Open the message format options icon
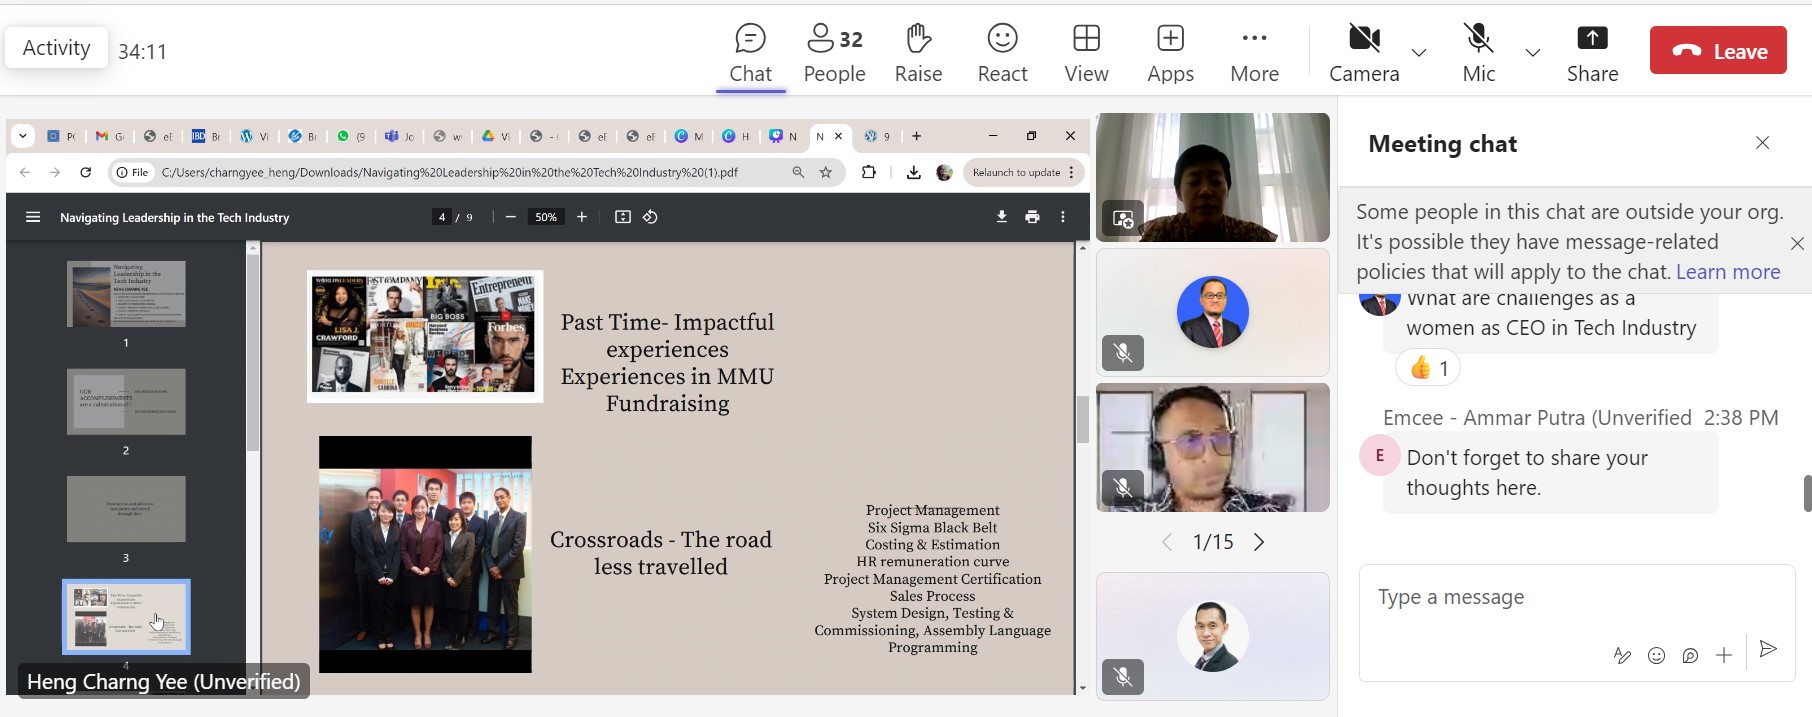This screenshot has height=717, width=1812. (x=1622, y=655)
